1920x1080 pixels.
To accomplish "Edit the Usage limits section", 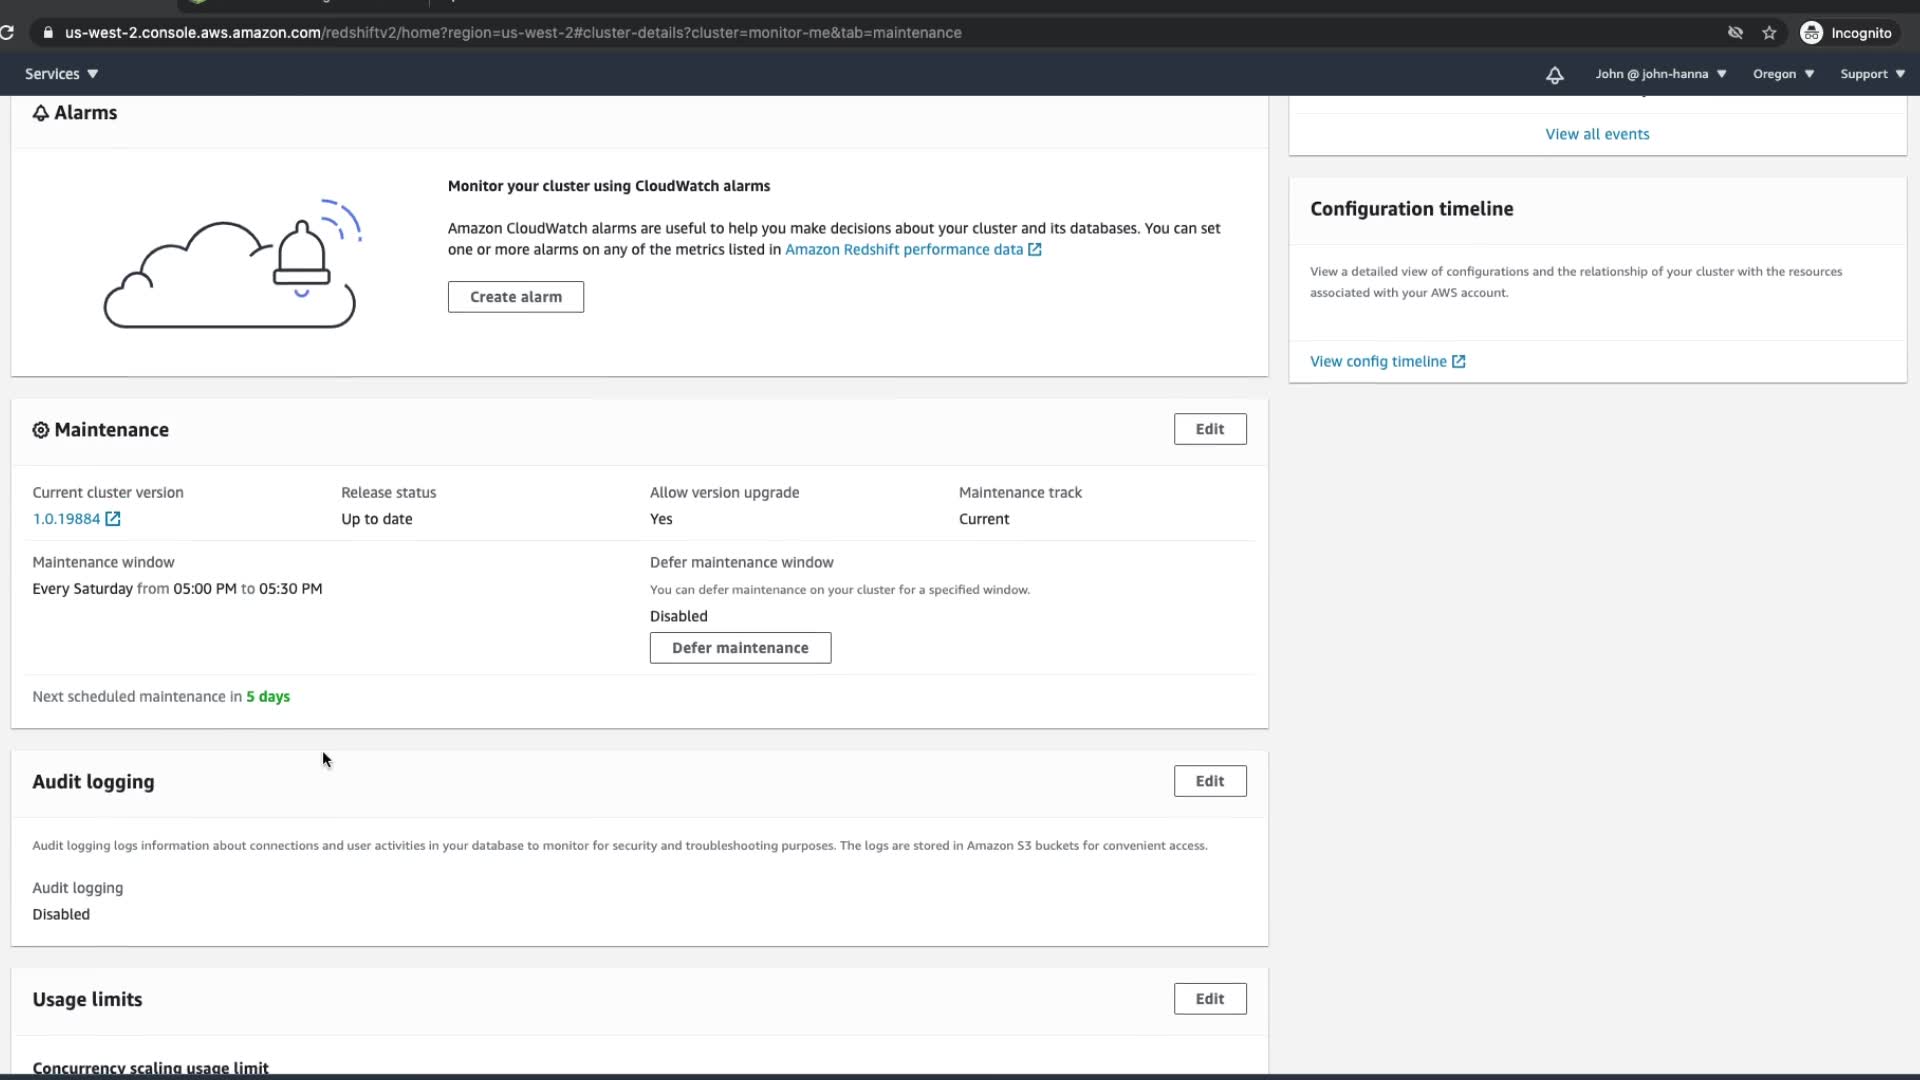I will [1209, 999].
